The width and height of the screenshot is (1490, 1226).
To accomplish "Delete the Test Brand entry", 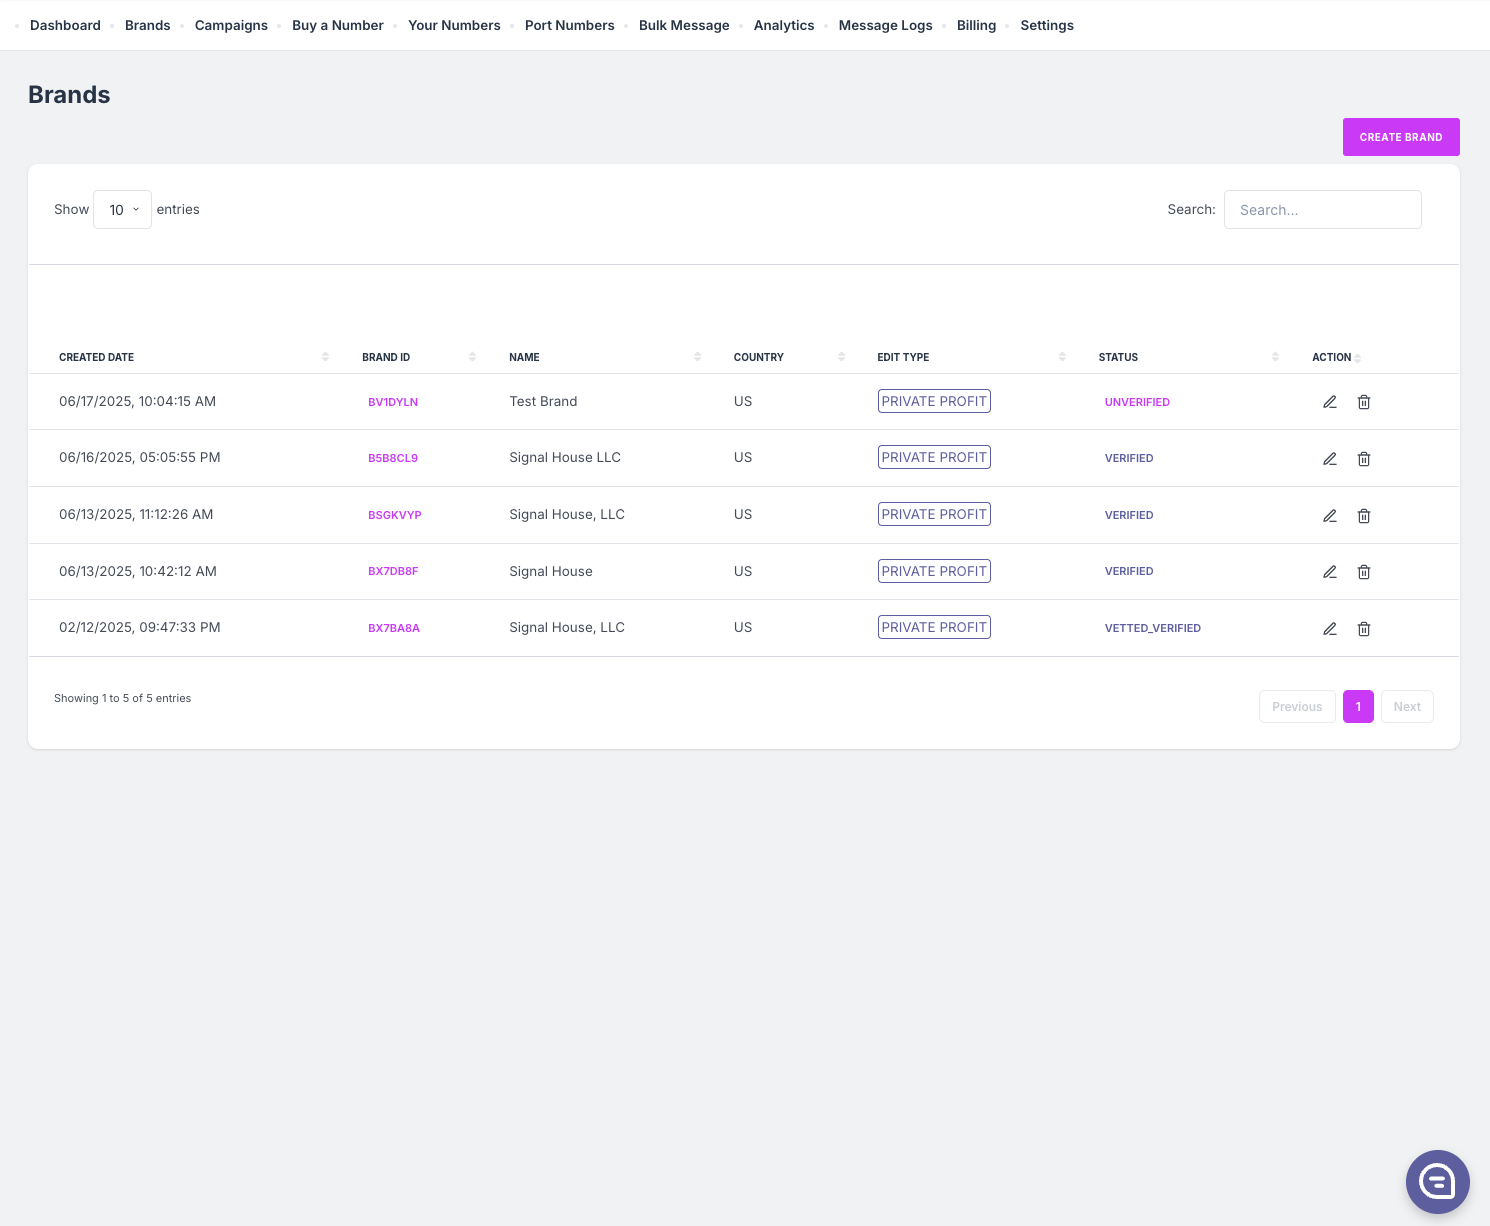I will [x=1364, y=402].
